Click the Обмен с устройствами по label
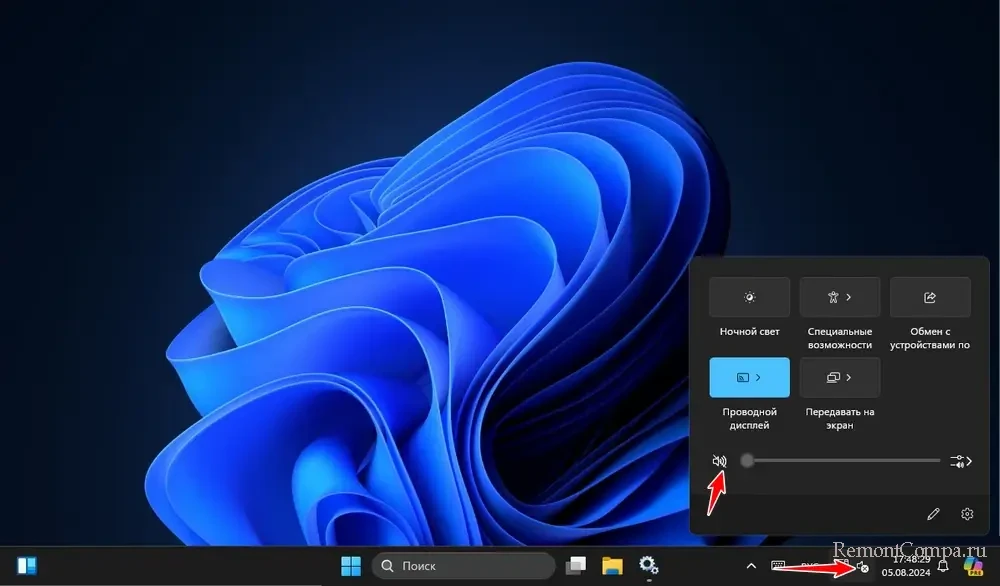1000x586 pixels. (x=930, y=338)
